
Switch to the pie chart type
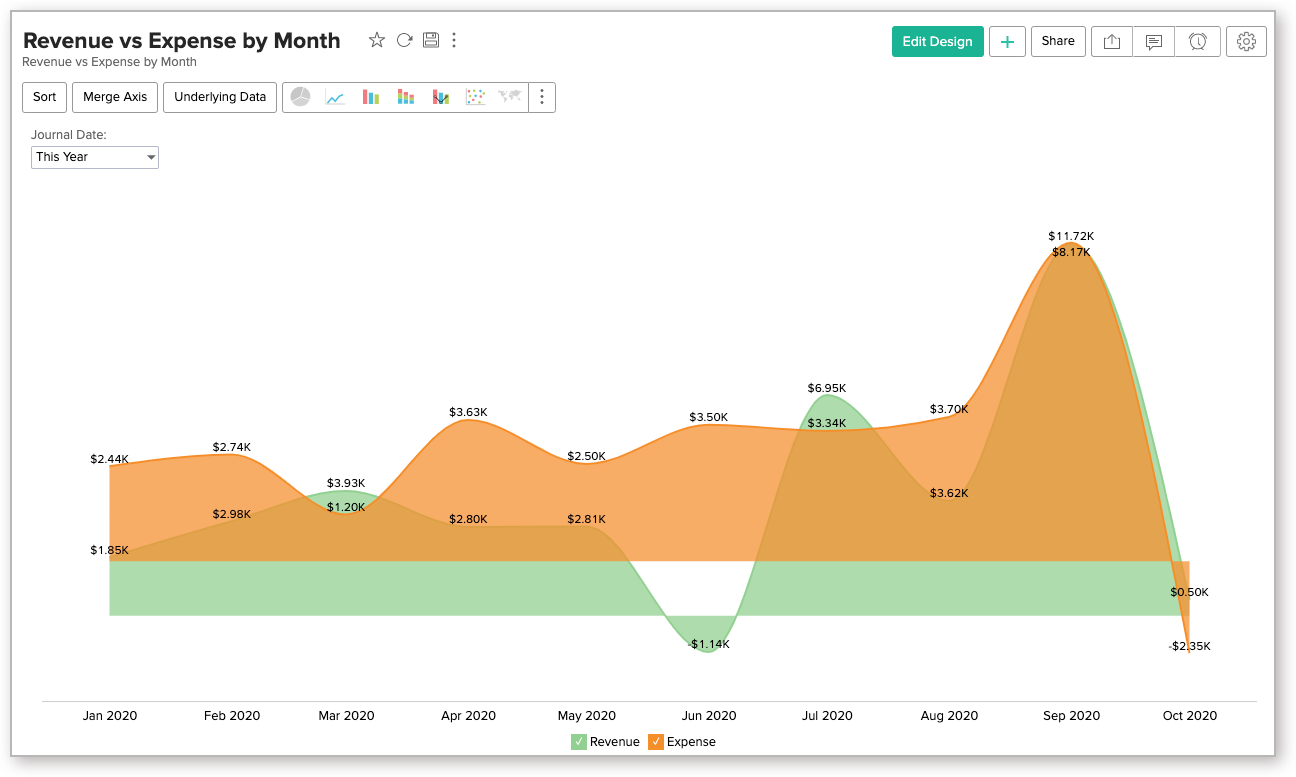coord(301,97)
